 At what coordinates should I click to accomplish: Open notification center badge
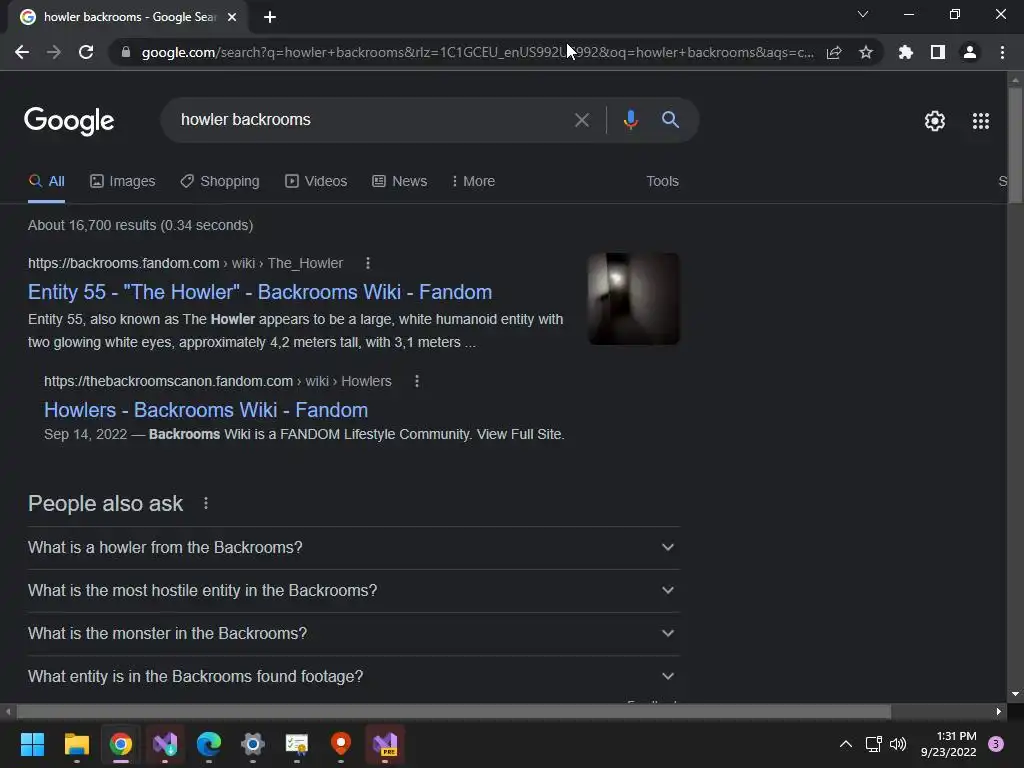[996, 744]
